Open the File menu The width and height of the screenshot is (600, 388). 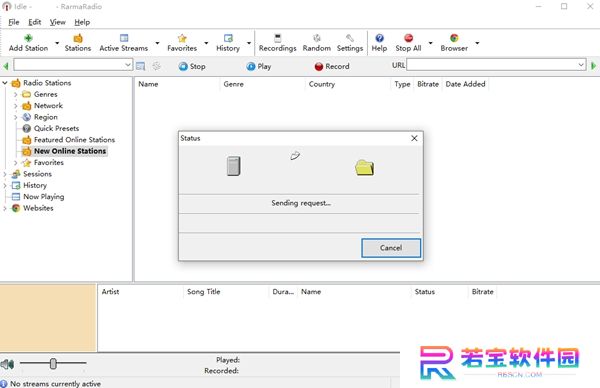click(x=13, y=22)
